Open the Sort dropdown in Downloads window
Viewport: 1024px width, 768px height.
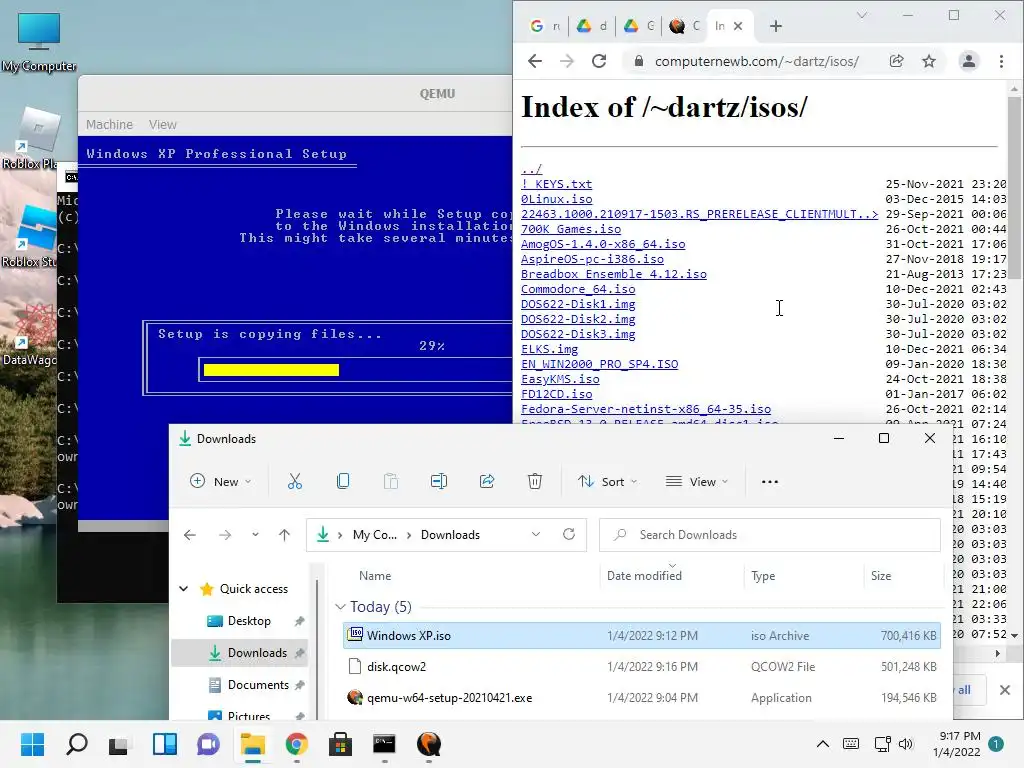(607, 481)
